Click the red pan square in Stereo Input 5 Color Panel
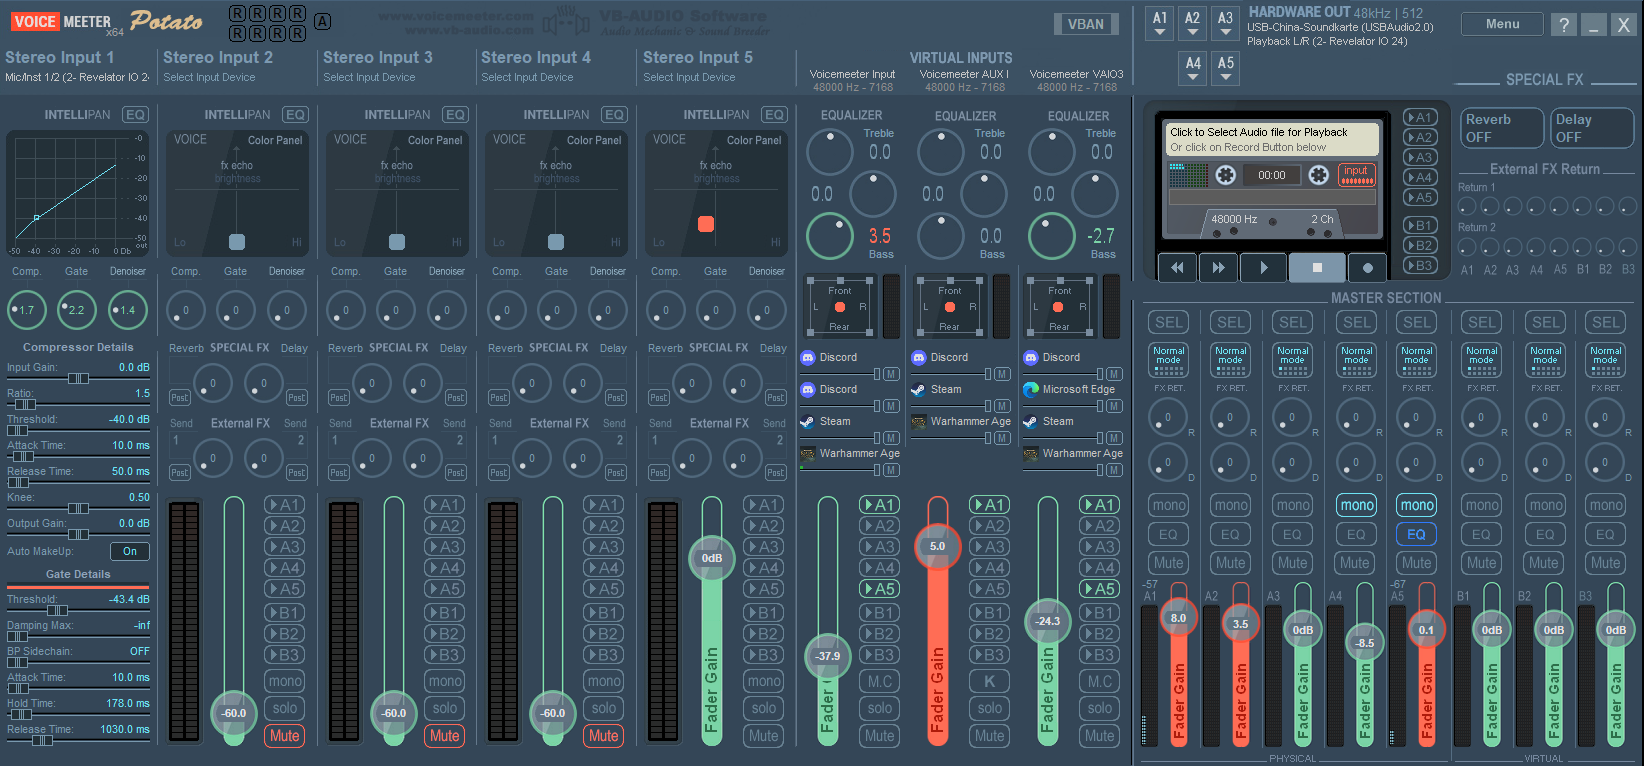This screenshot has width=1644, height=766. pos(706,224)
